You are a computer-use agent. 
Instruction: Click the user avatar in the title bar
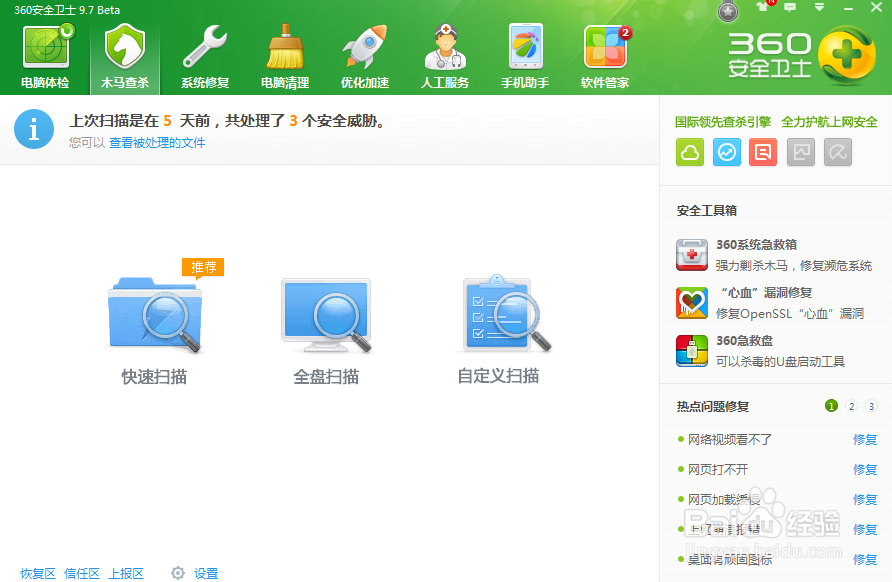726,12
